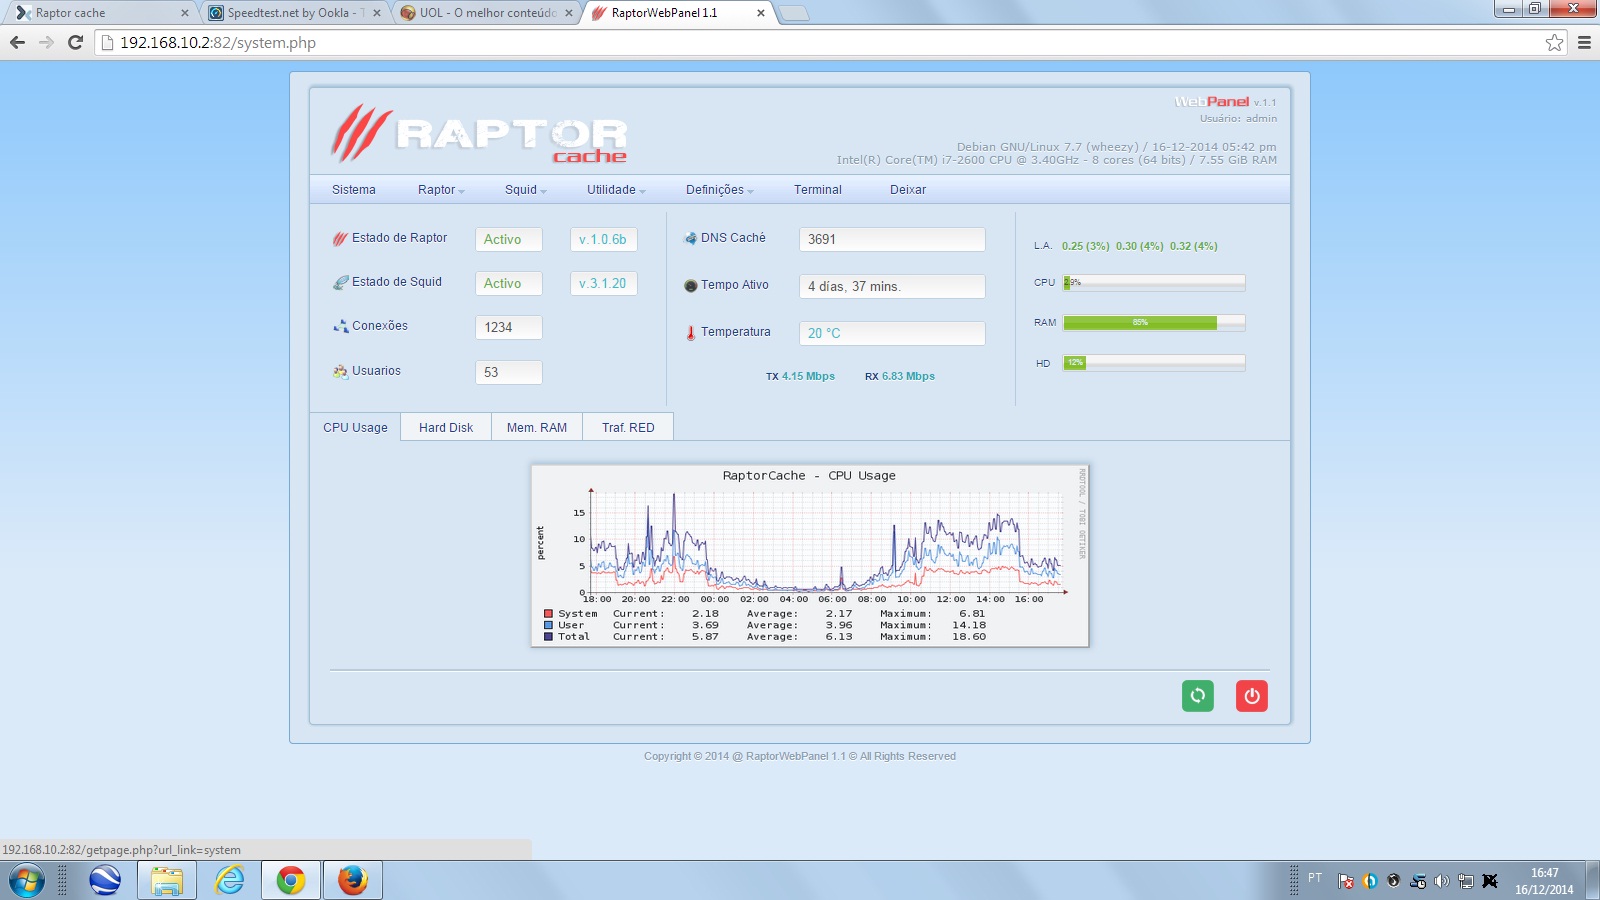Viewport: 1600px width, 900px height.
Task: Switch to the Speedtest.net browser tab
Action: [x=292, y=13]
